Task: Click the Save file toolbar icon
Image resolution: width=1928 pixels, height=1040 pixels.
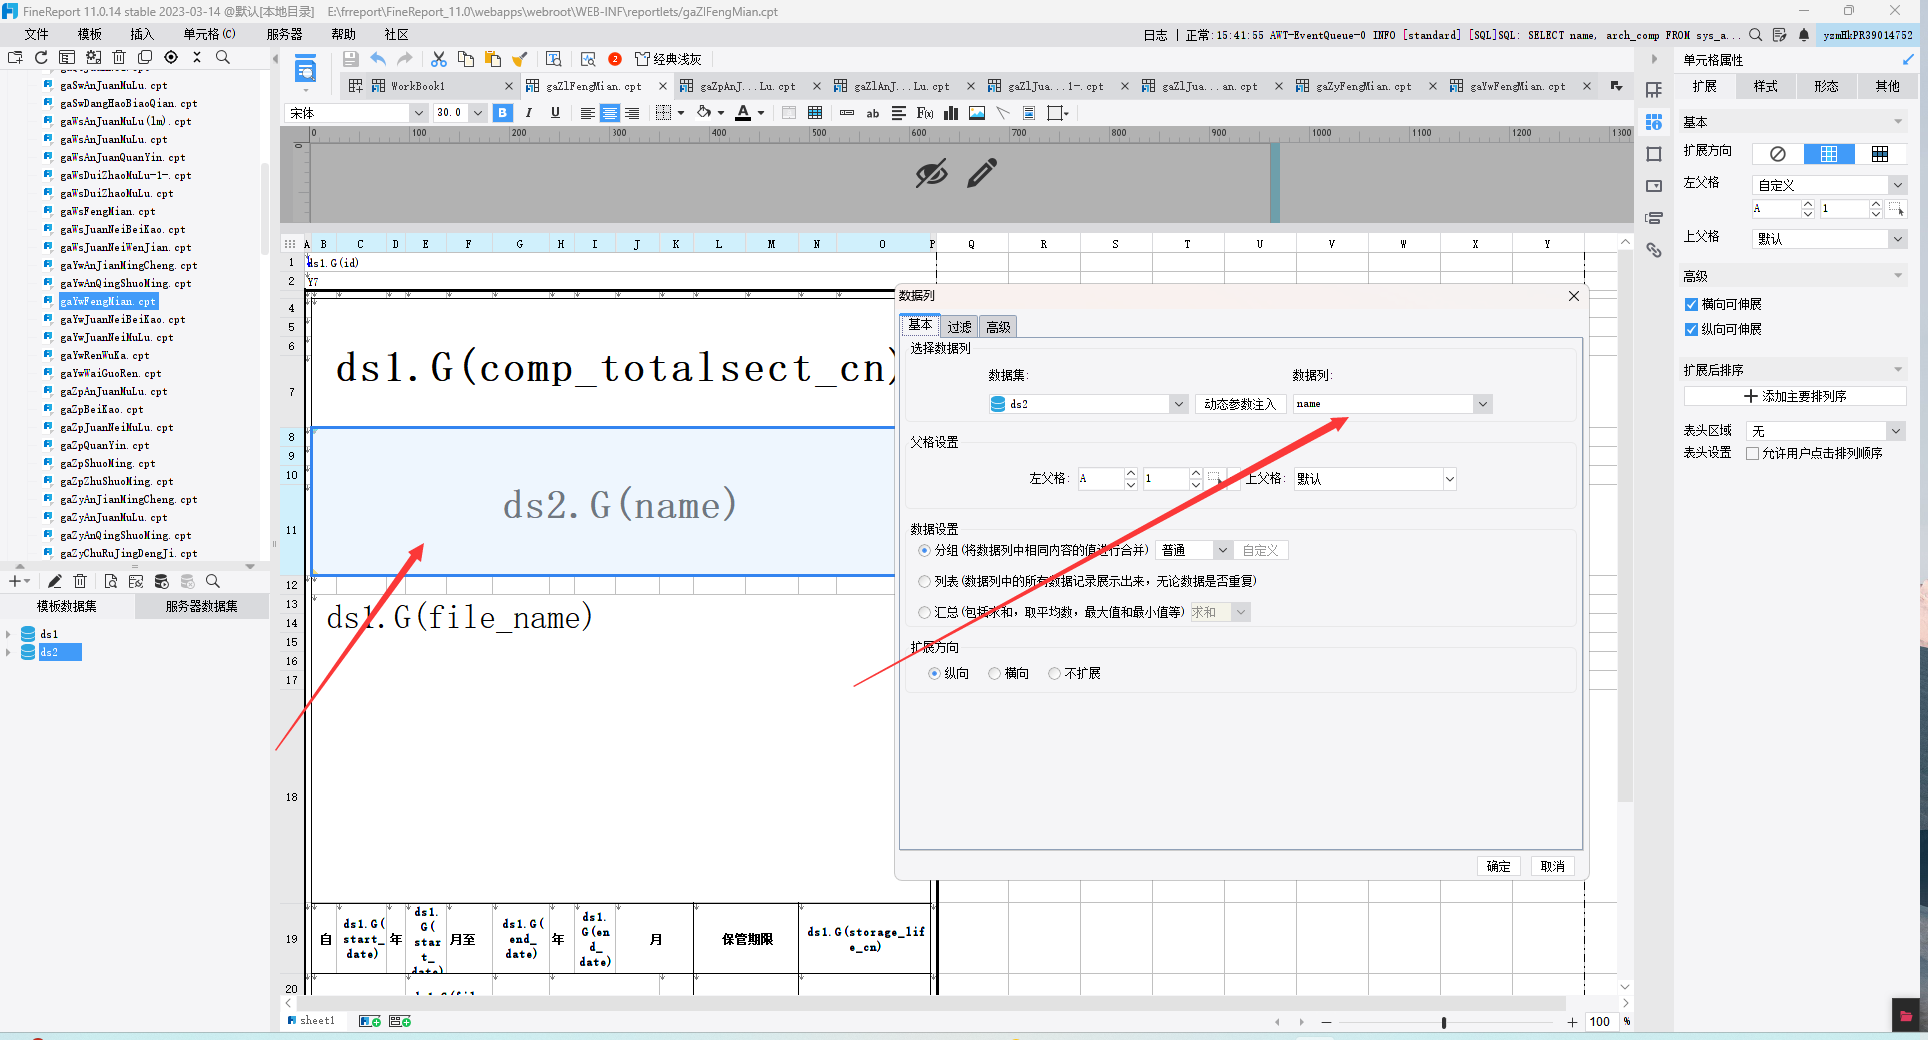Action: click(x=350, y=59)
